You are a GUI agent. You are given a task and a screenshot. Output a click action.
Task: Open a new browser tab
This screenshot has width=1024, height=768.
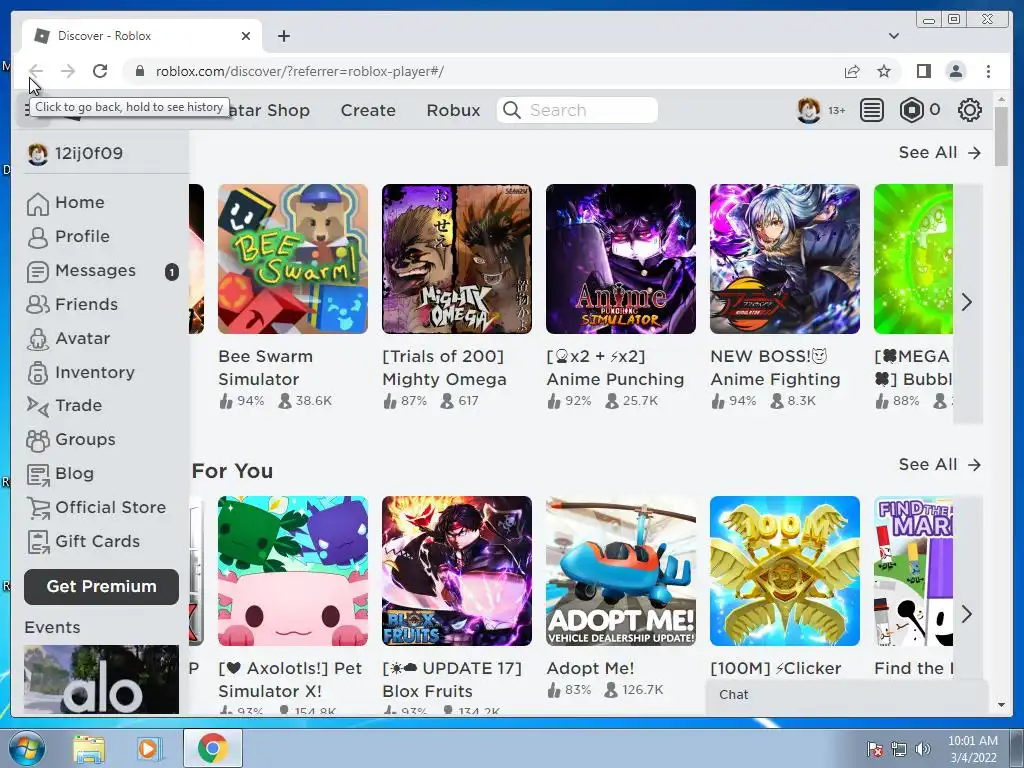[283, 36]
